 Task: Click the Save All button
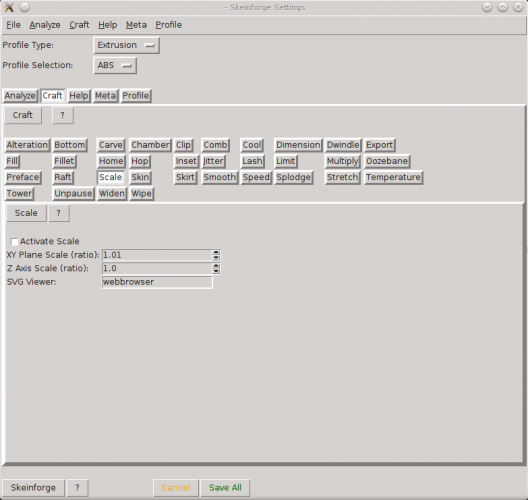(225, 488)
